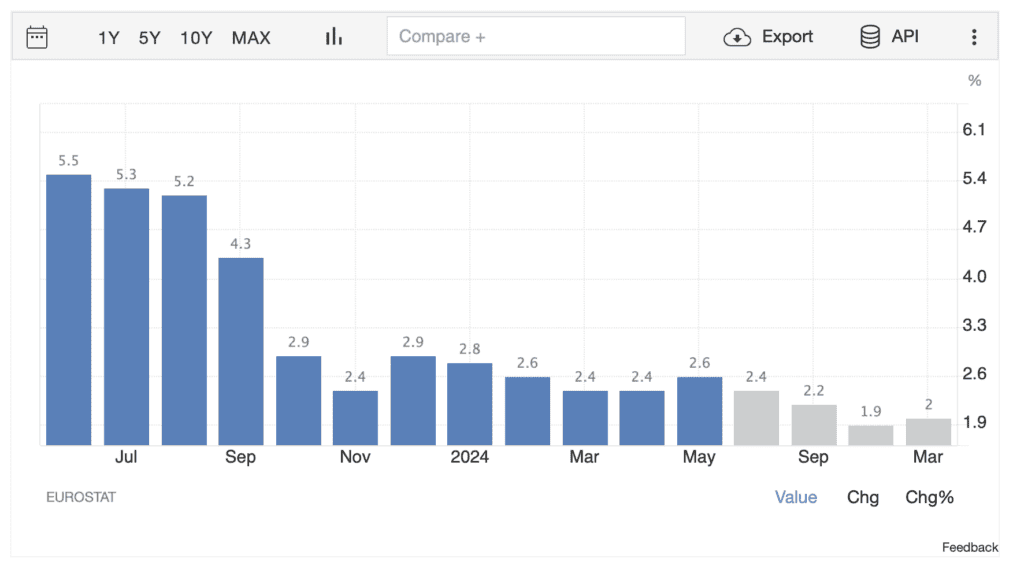Click the 5.3 bar above Jul
This screenshot has height=569, width=1024.
point(126,317)
